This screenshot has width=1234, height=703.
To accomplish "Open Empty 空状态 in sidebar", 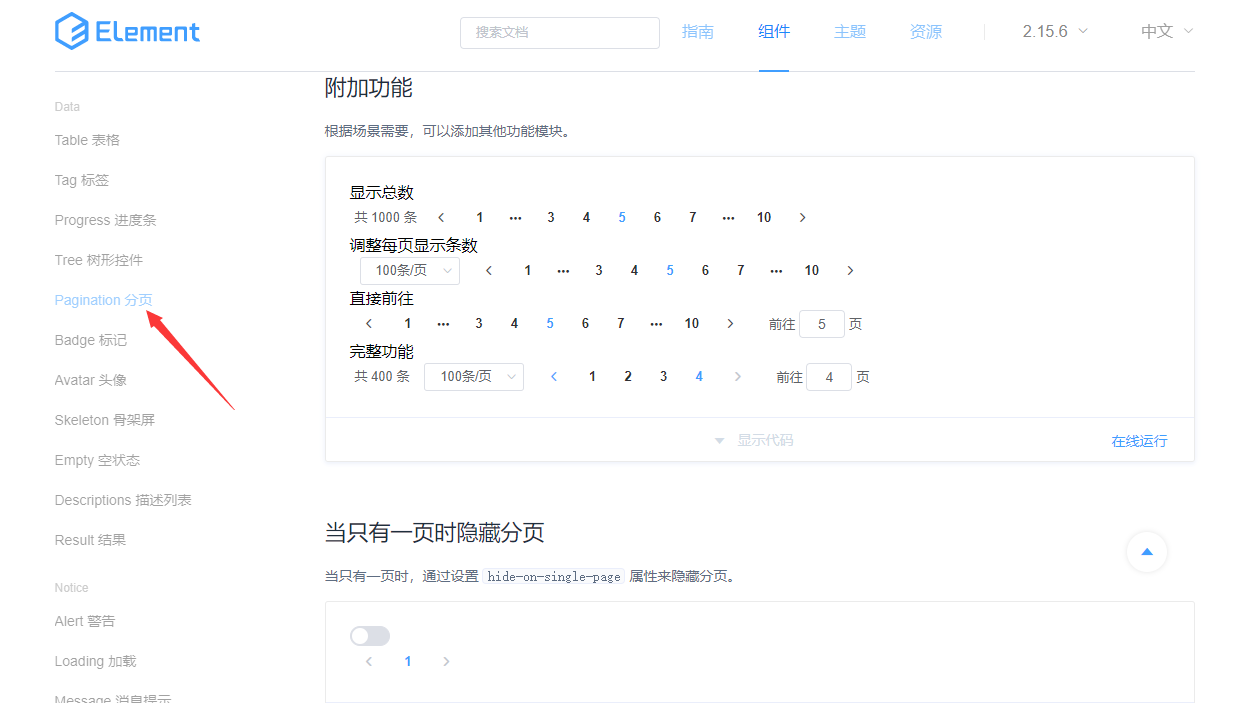I will pyautogui.click(x=97, y=460).
